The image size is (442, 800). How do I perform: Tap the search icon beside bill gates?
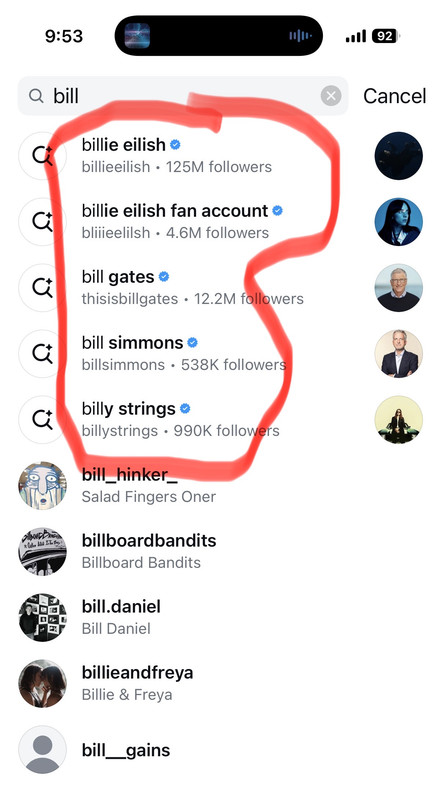point(42,287)
